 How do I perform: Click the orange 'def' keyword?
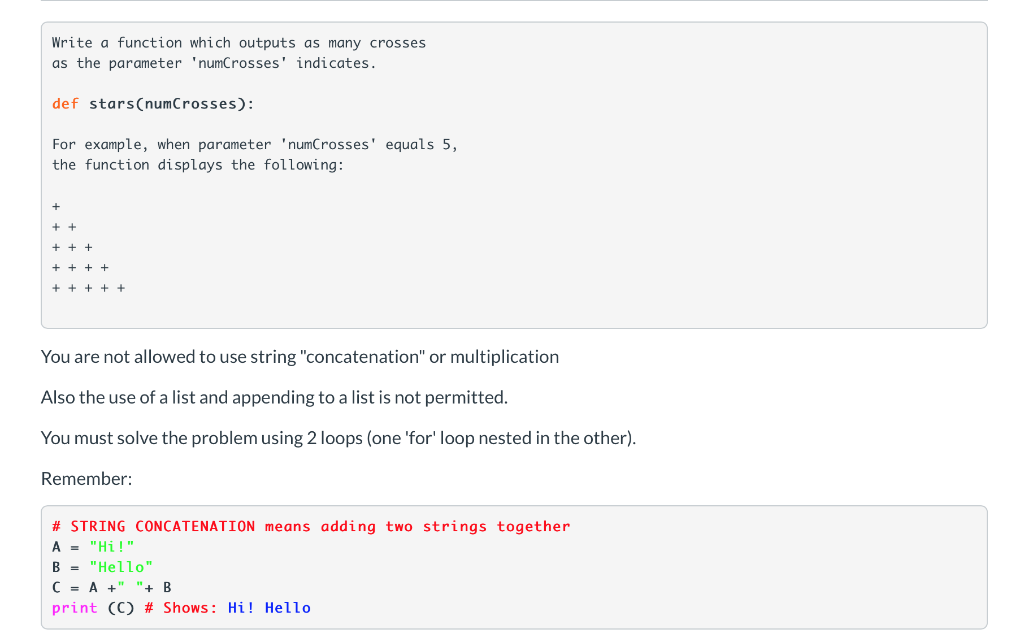coord(65,104)
